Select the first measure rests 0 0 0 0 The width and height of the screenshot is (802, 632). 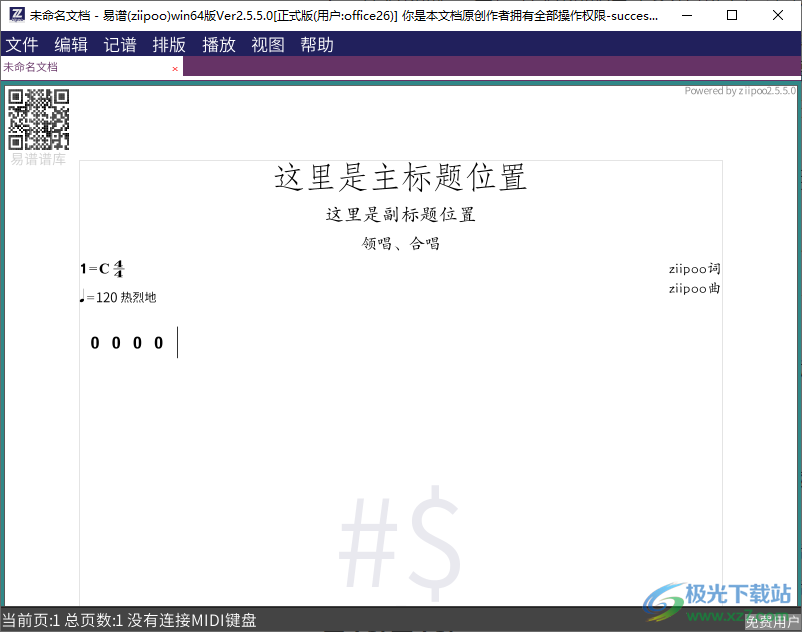(127, 343)
